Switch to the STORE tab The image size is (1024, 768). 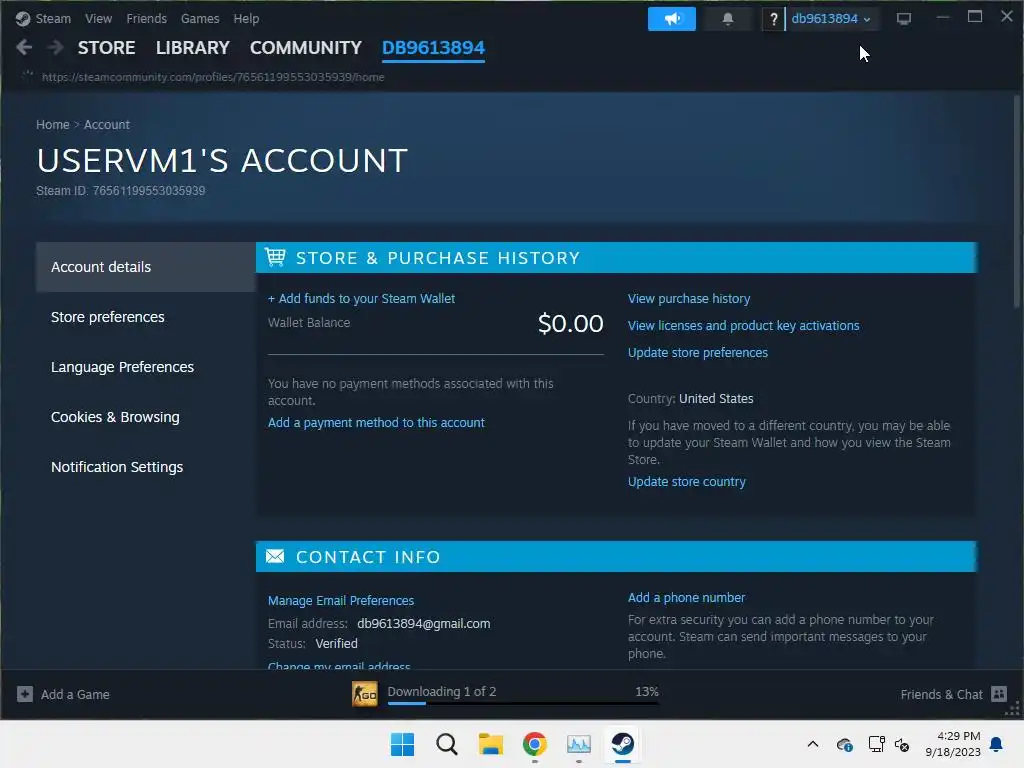pos(106,48)
